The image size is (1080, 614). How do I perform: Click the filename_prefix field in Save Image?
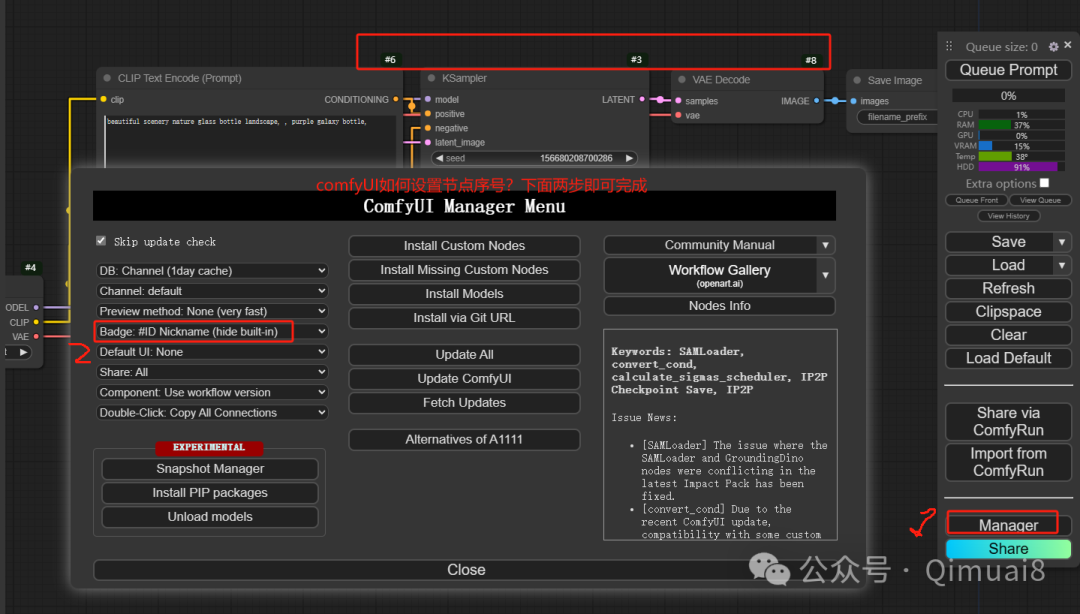coord(897,117)
